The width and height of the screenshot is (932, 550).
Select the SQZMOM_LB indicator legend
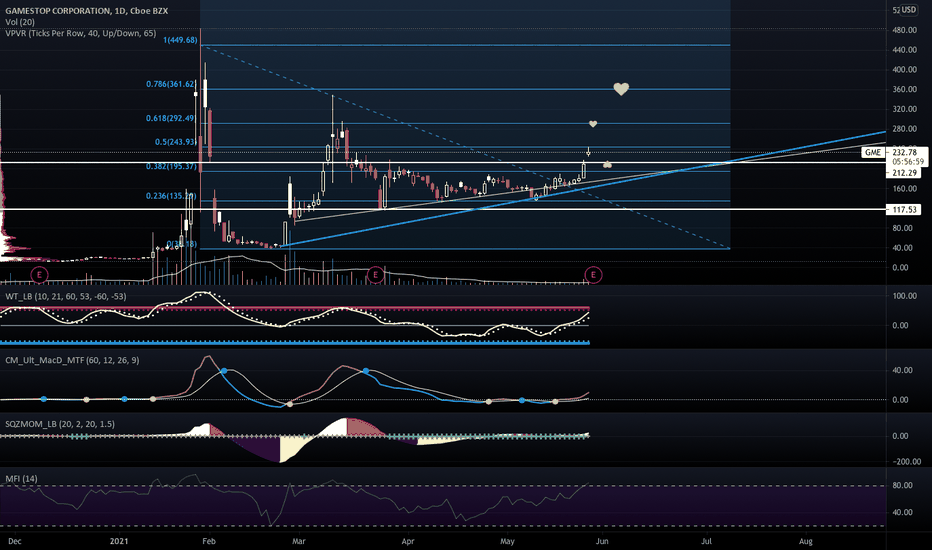pyautogui.click(x=59, y=424)
